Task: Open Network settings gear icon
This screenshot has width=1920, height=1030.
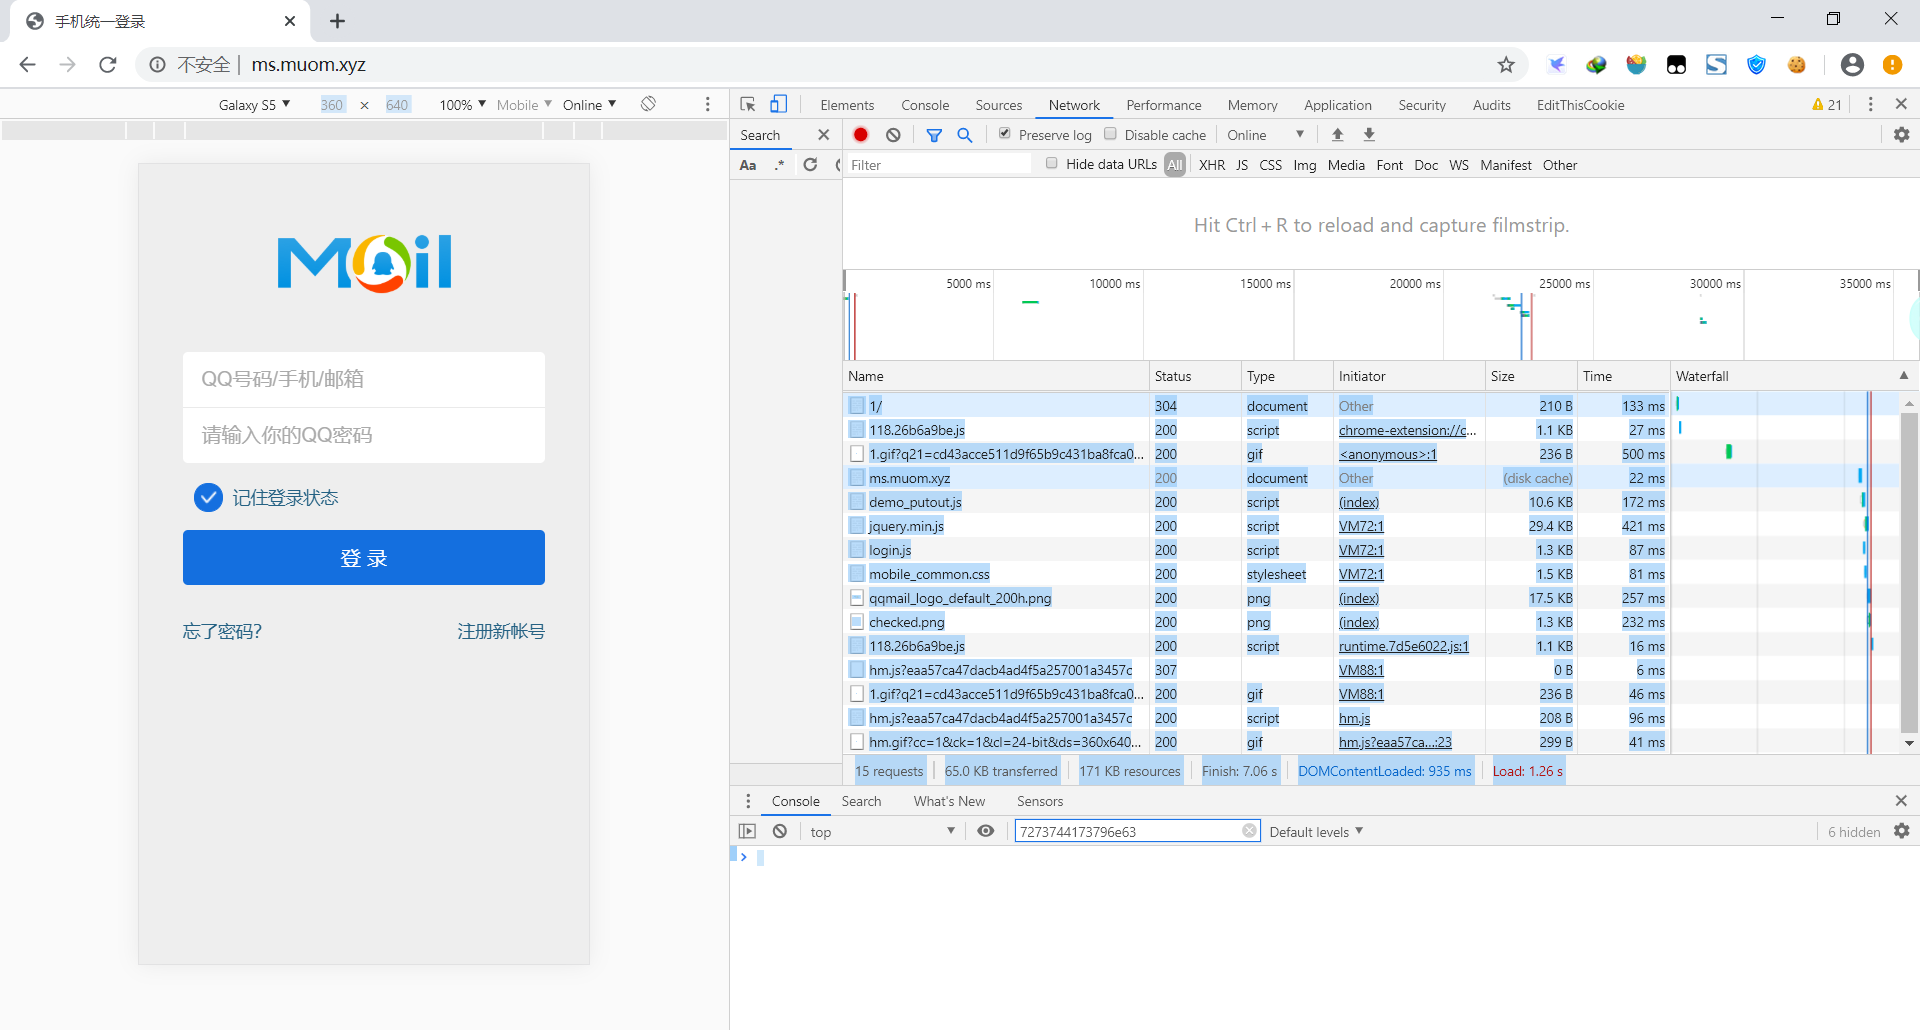Action: (x=1901, y=135)
